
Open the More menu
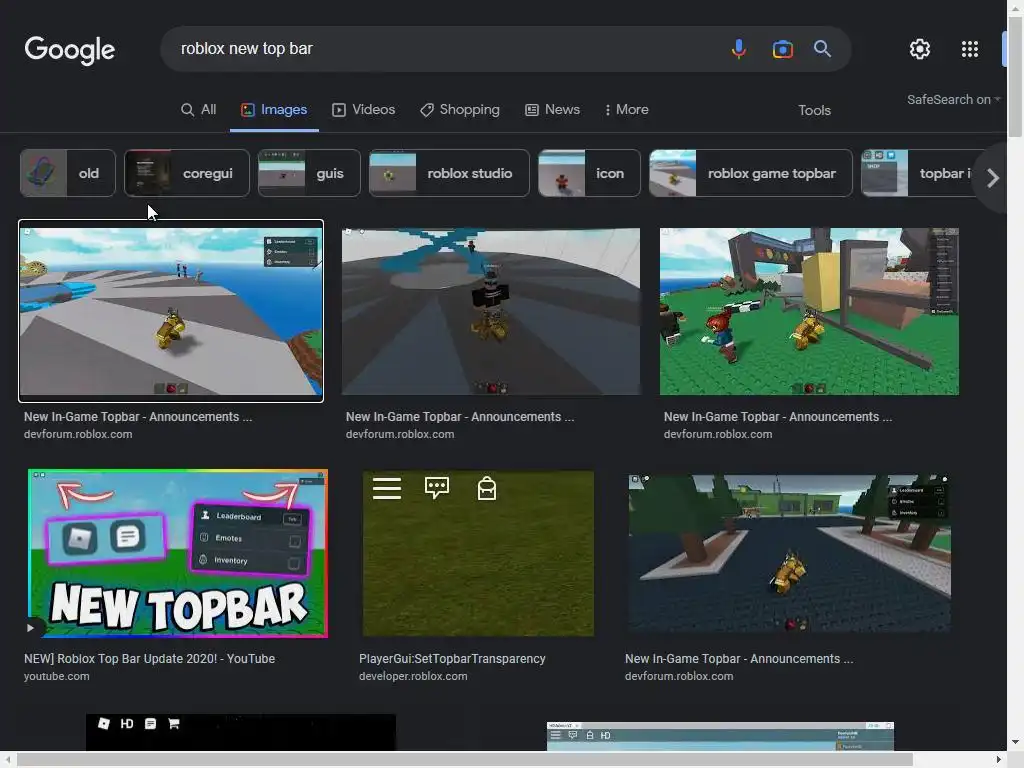coord(626,110)
